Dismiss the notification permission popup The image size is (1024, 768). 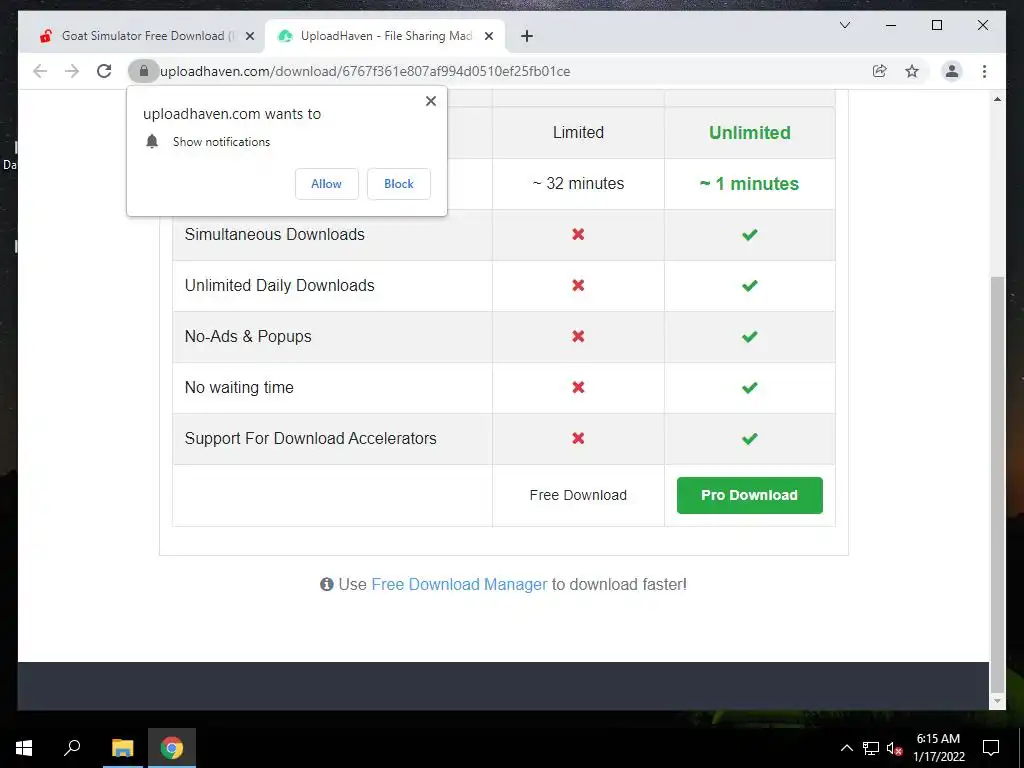tap(430, 101)
